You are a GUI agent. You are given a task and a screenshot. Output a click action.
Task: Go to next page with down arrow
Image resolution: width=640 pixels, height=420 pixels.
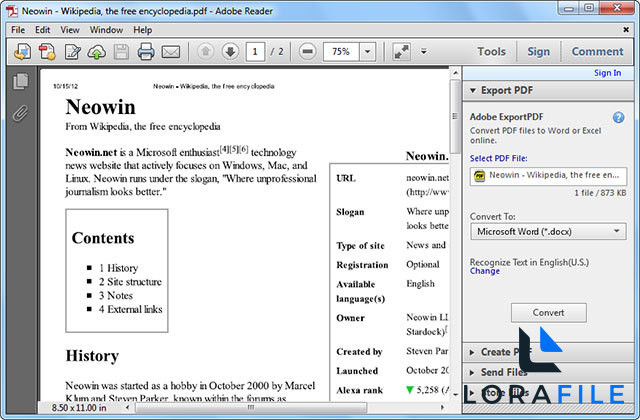coord(230,51)
